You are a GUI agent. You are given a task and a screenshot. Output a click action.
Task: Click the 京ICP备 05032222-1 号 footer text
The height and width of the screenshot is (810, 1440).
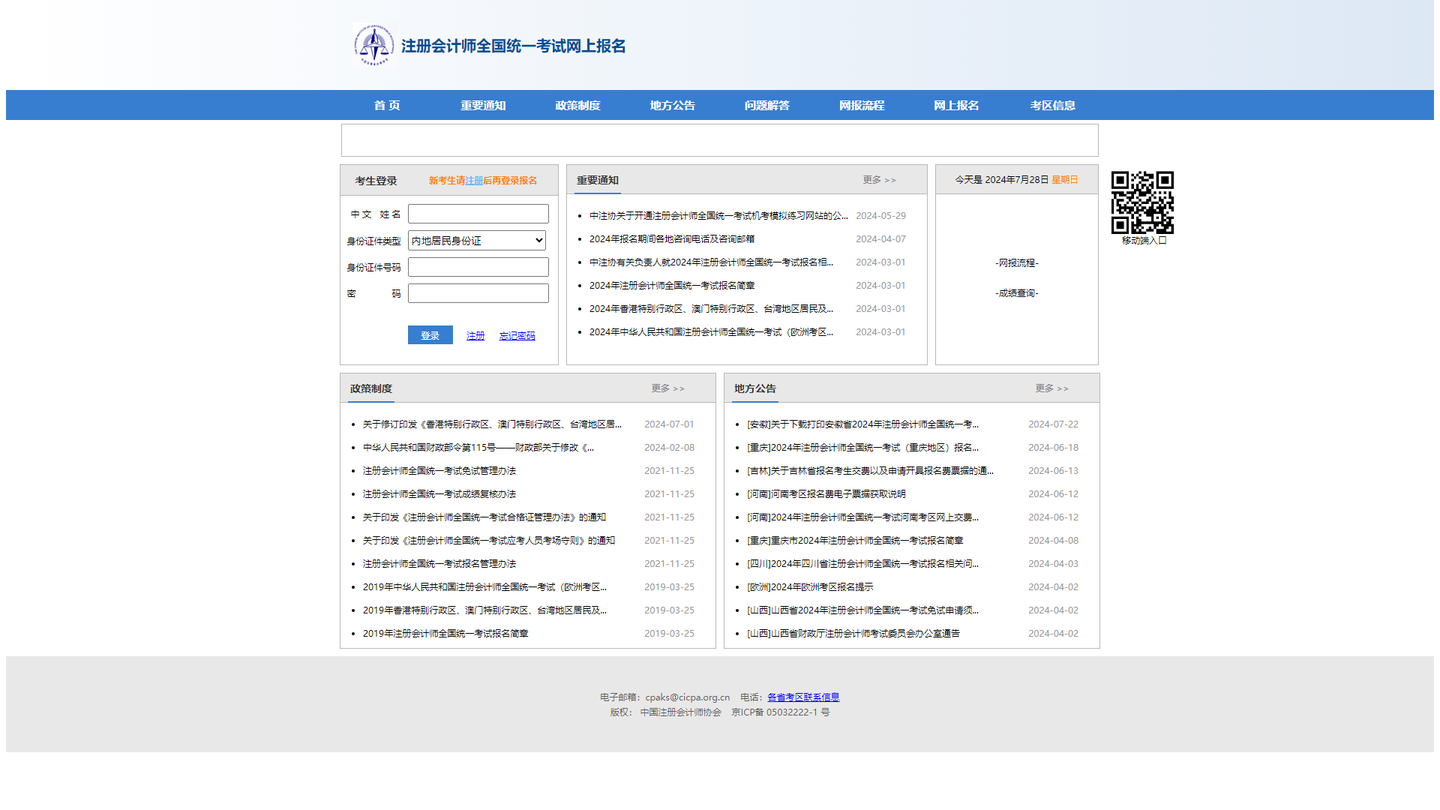(x=780, y=712)
